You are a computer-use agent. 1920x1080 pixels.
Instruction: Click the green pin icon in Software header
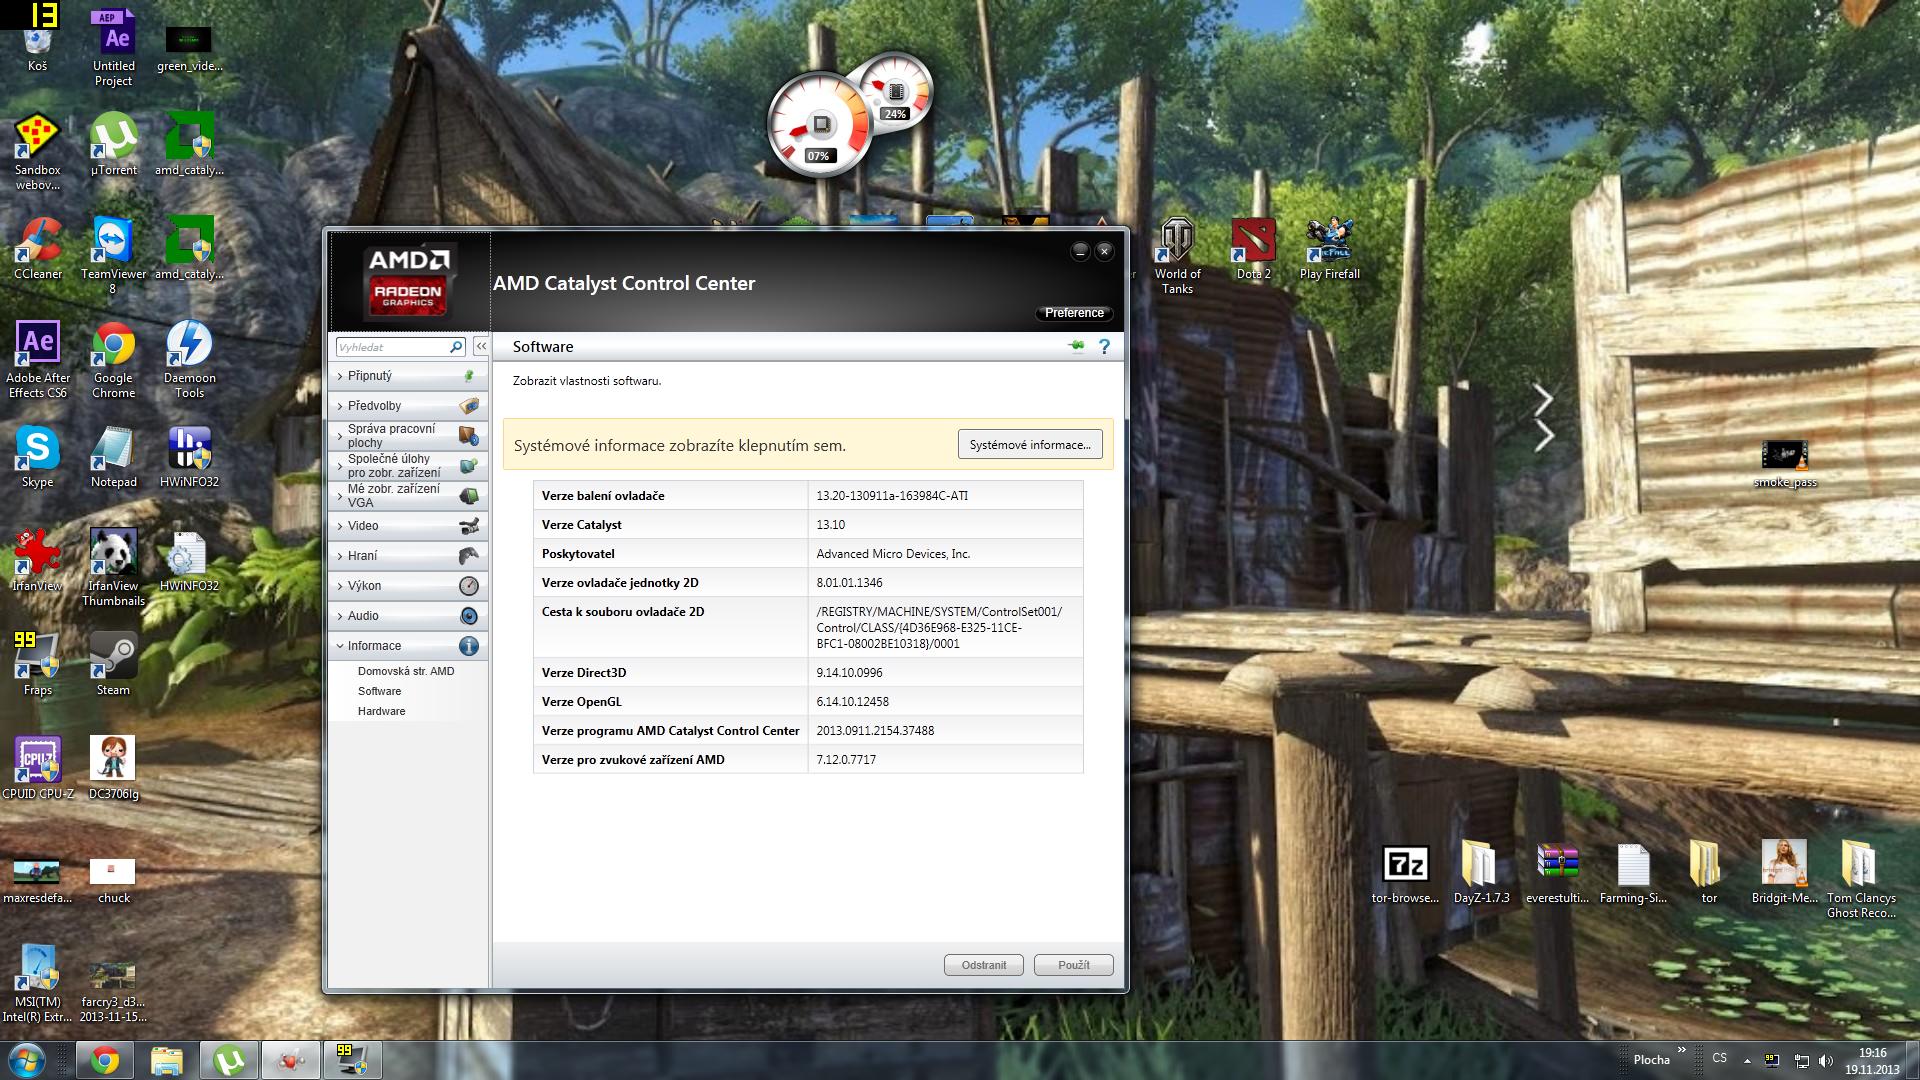tap(1077, 346)
